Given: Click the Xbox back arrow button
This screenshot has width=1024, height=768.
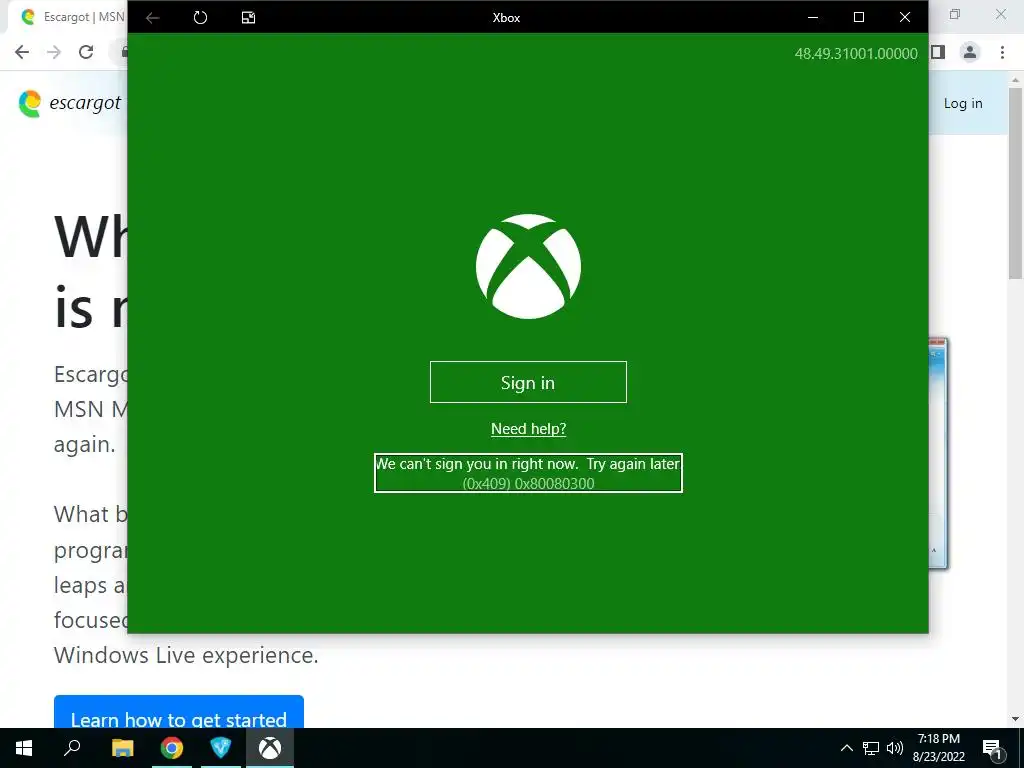Looking at the screenshot, I should point(153,18).
